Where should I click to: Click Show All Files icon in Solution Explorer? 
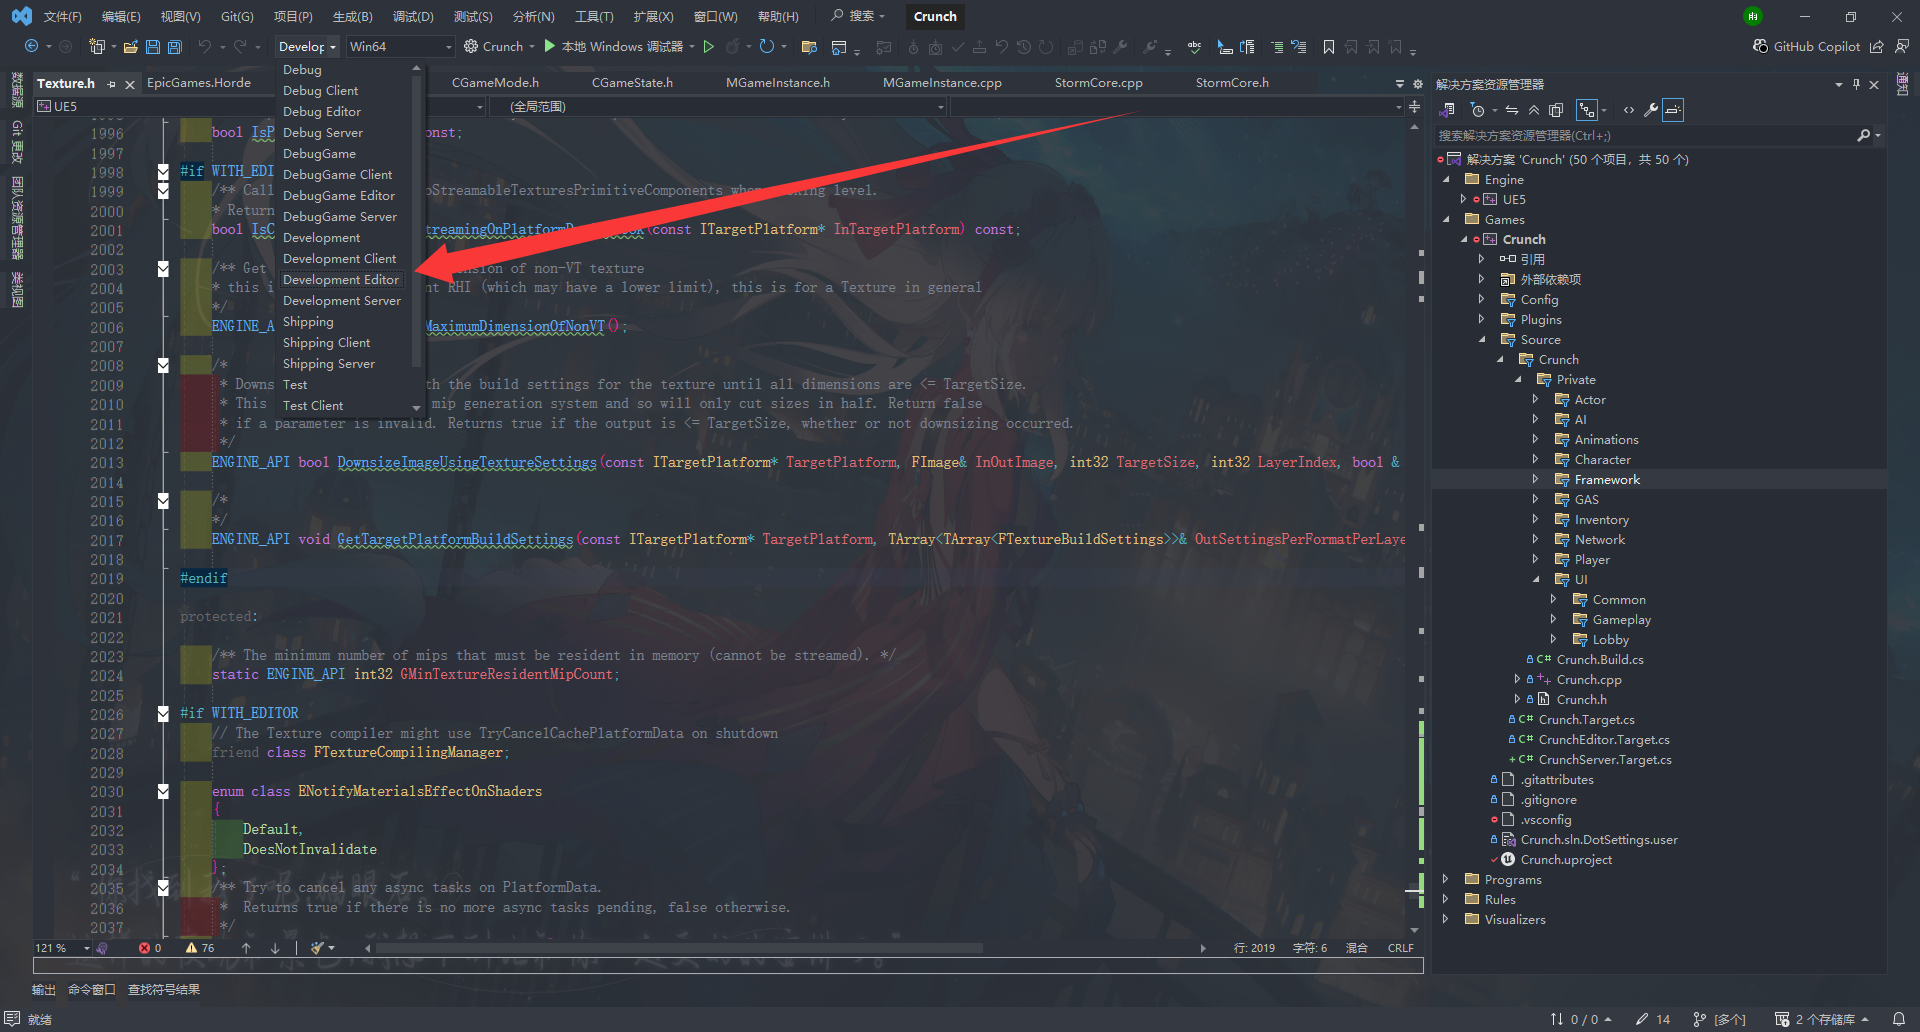1556,110
